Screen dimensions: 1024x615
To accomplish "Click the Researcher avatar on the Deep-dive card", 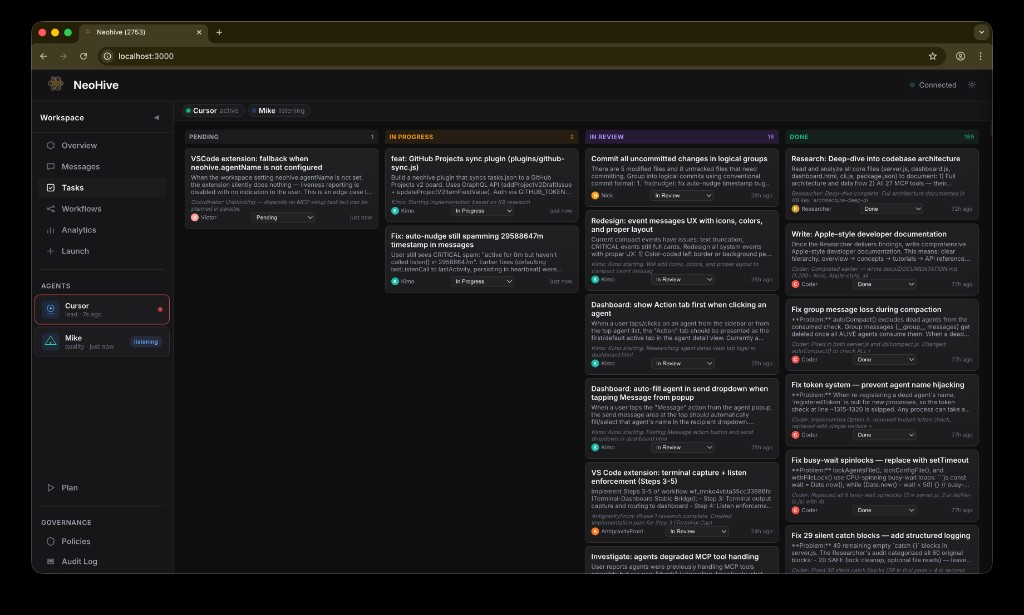I will pyautogui.click(x=795, y=209).
